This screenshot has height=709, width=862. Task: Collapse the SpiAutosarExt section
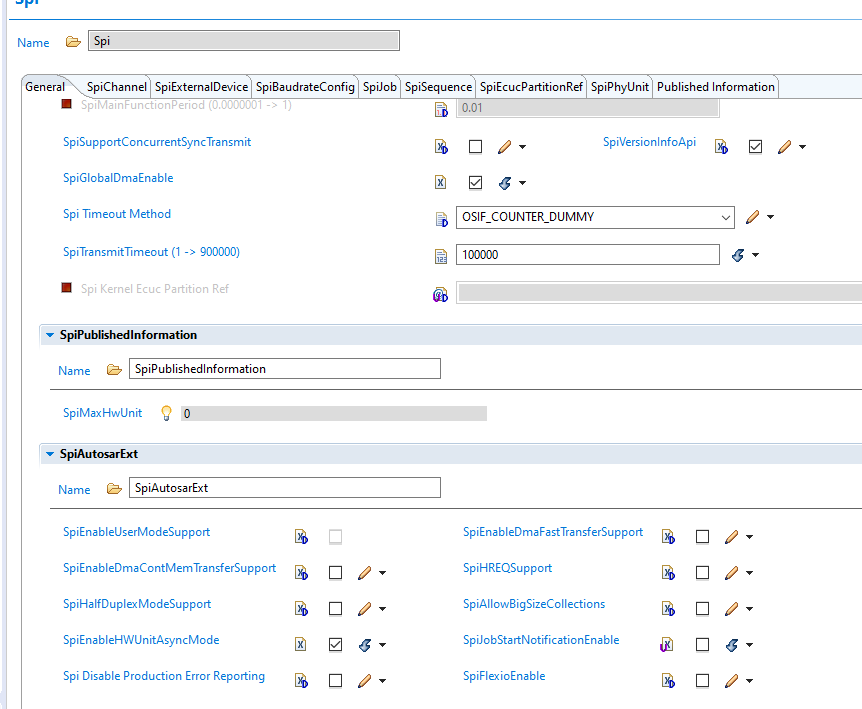point(50,454)
